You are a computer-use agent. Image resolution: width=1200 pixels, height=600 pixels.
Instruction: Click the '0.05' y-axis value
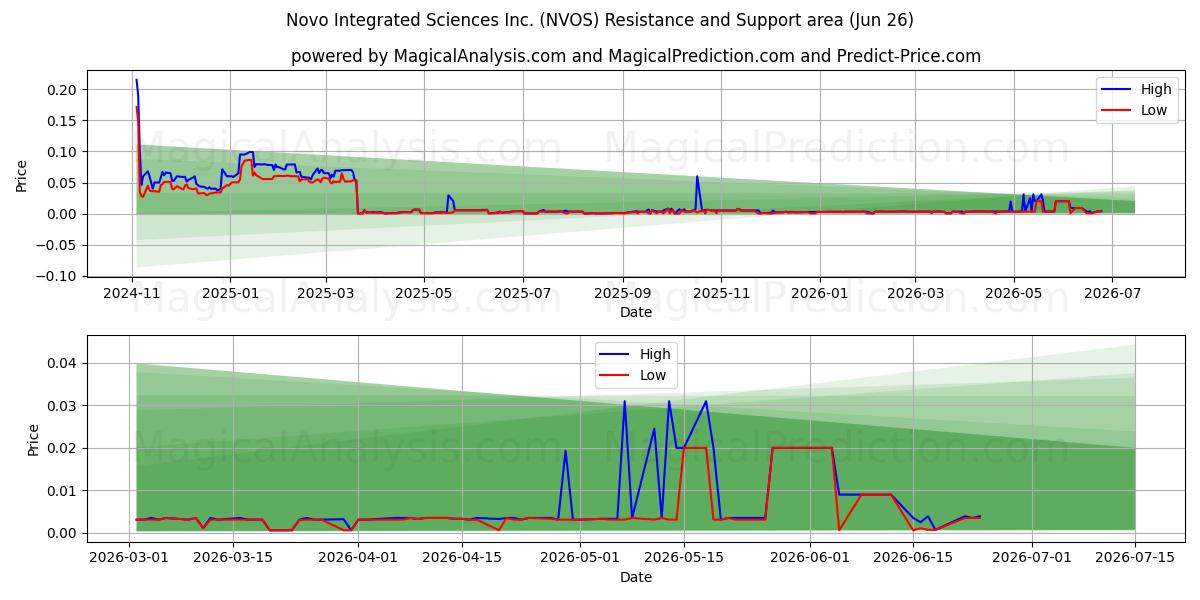(62, 183)
